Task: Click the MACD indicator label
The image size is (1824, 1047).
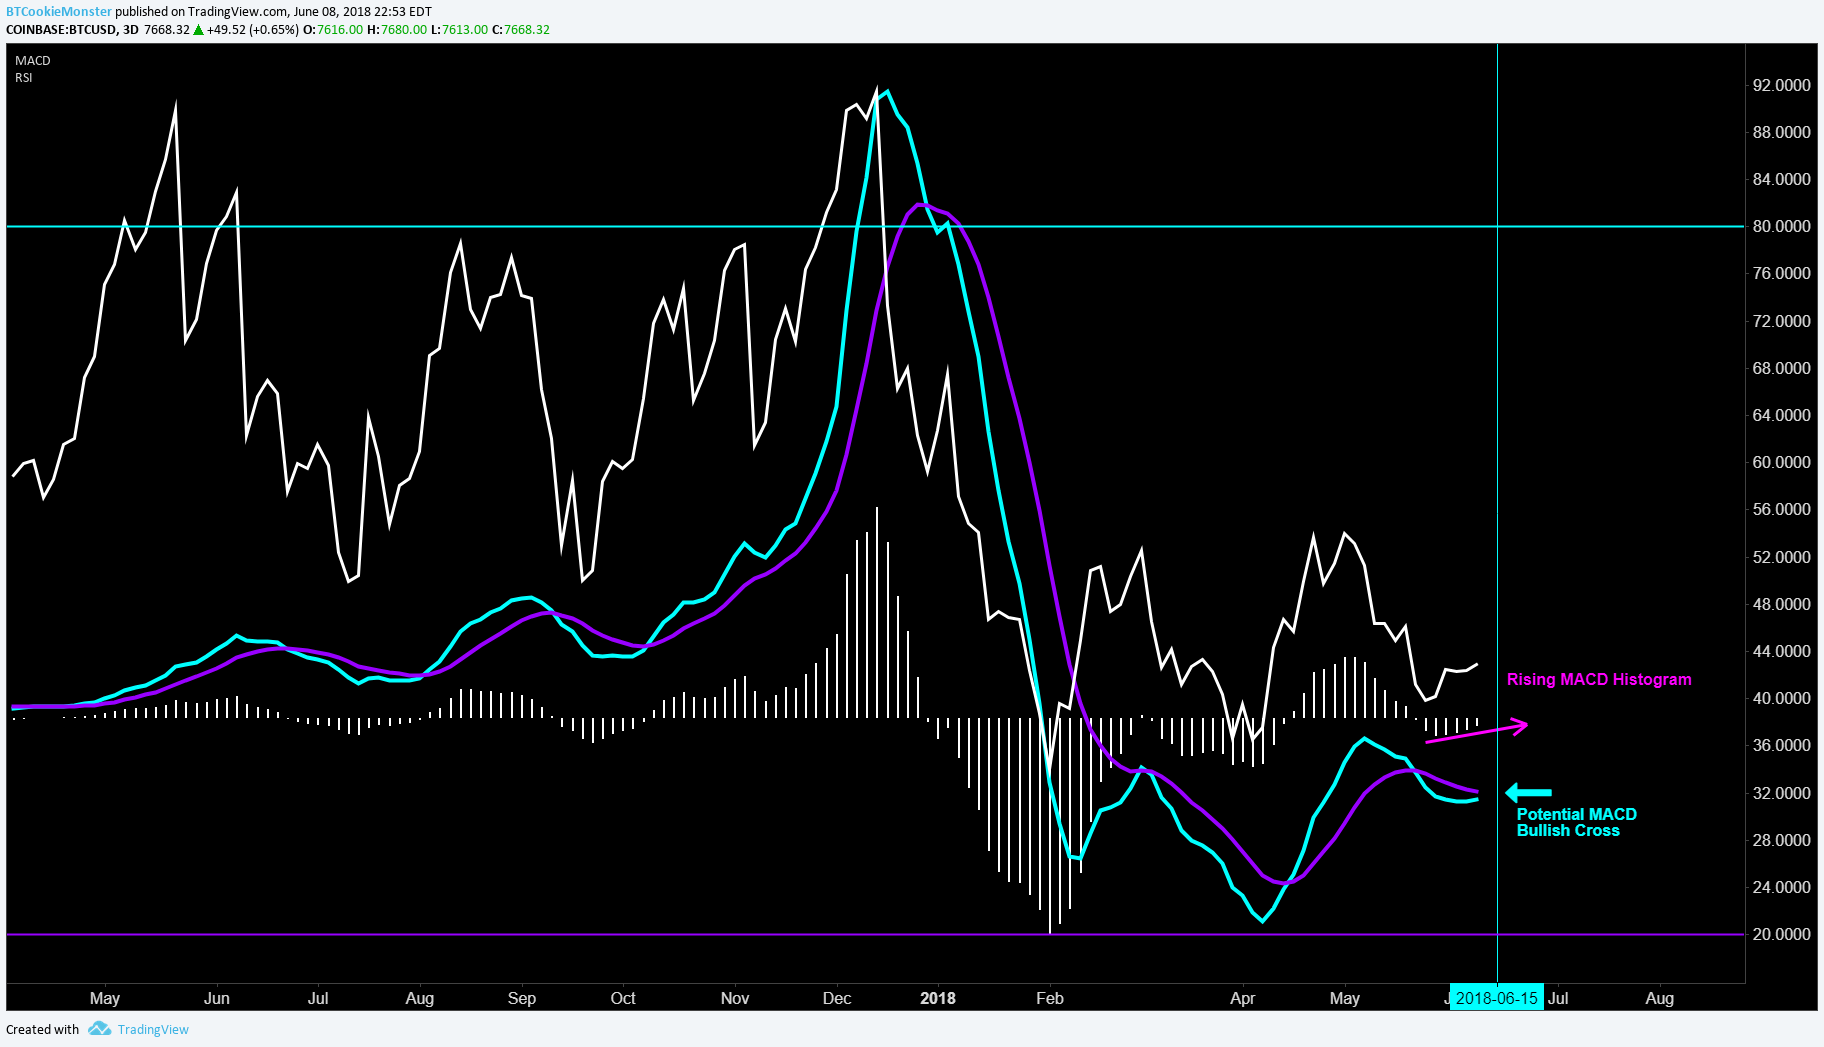Action: (x=33, y=61)
